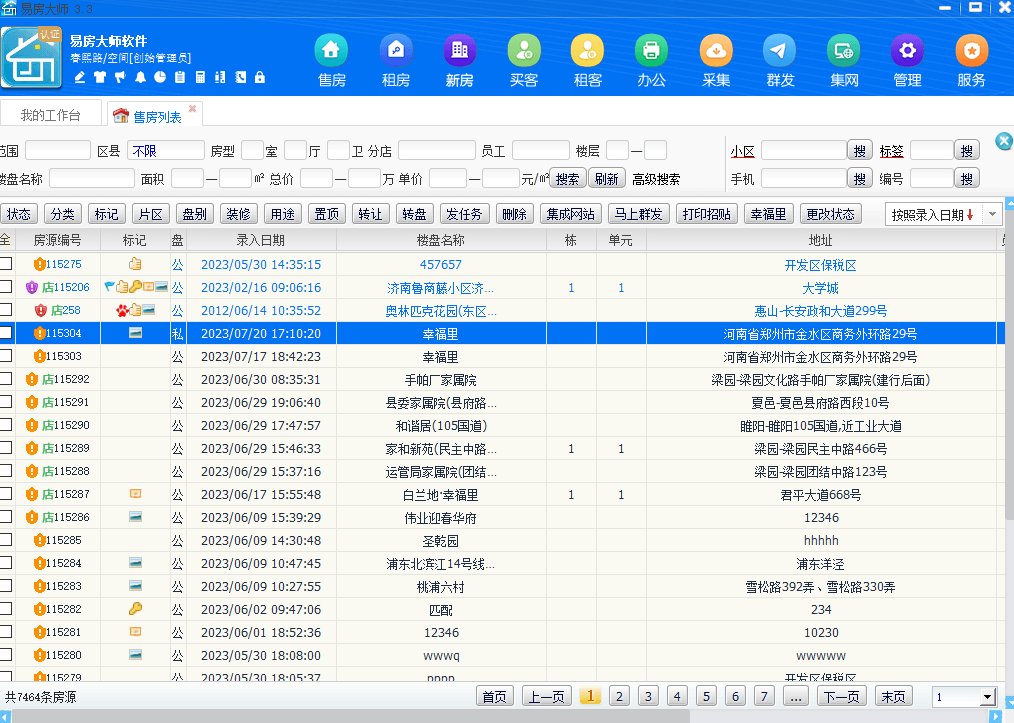The image size is (1014, 723).
Task: Click the 搜索 search button
Action: (567, 179)
